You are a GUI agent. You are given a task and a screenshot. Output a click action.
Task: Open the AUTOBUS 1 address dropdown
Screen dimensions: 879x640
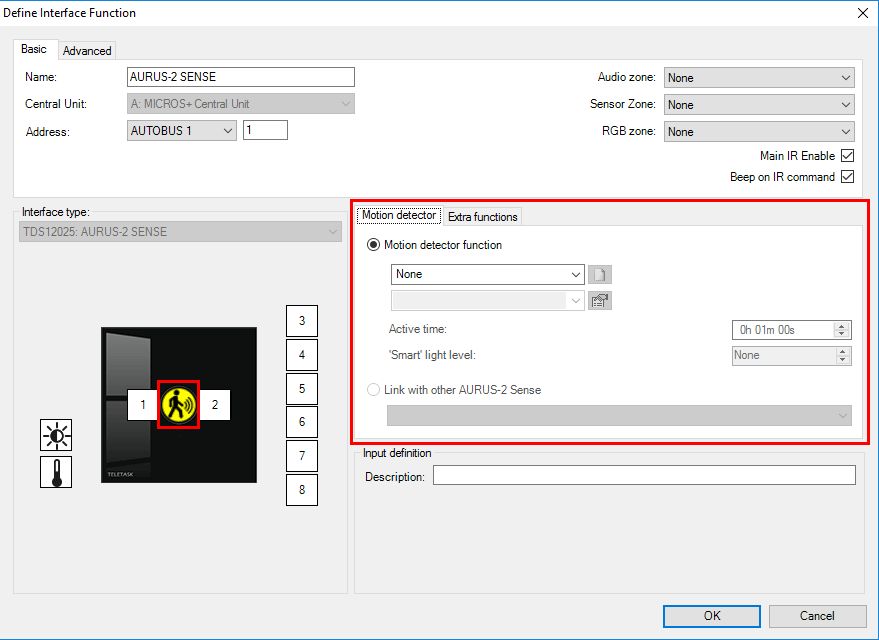182,130
